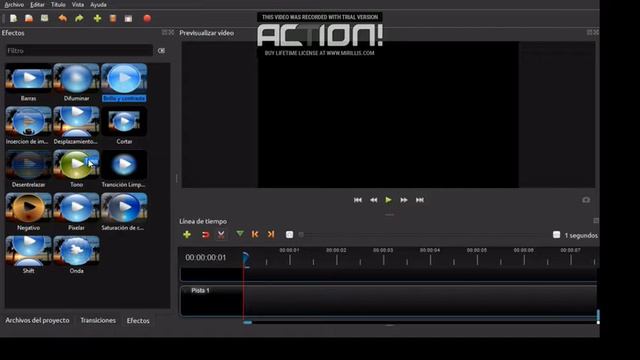Select the Saturación de color effect
This screenshot has width=640, height=360.
124,212
